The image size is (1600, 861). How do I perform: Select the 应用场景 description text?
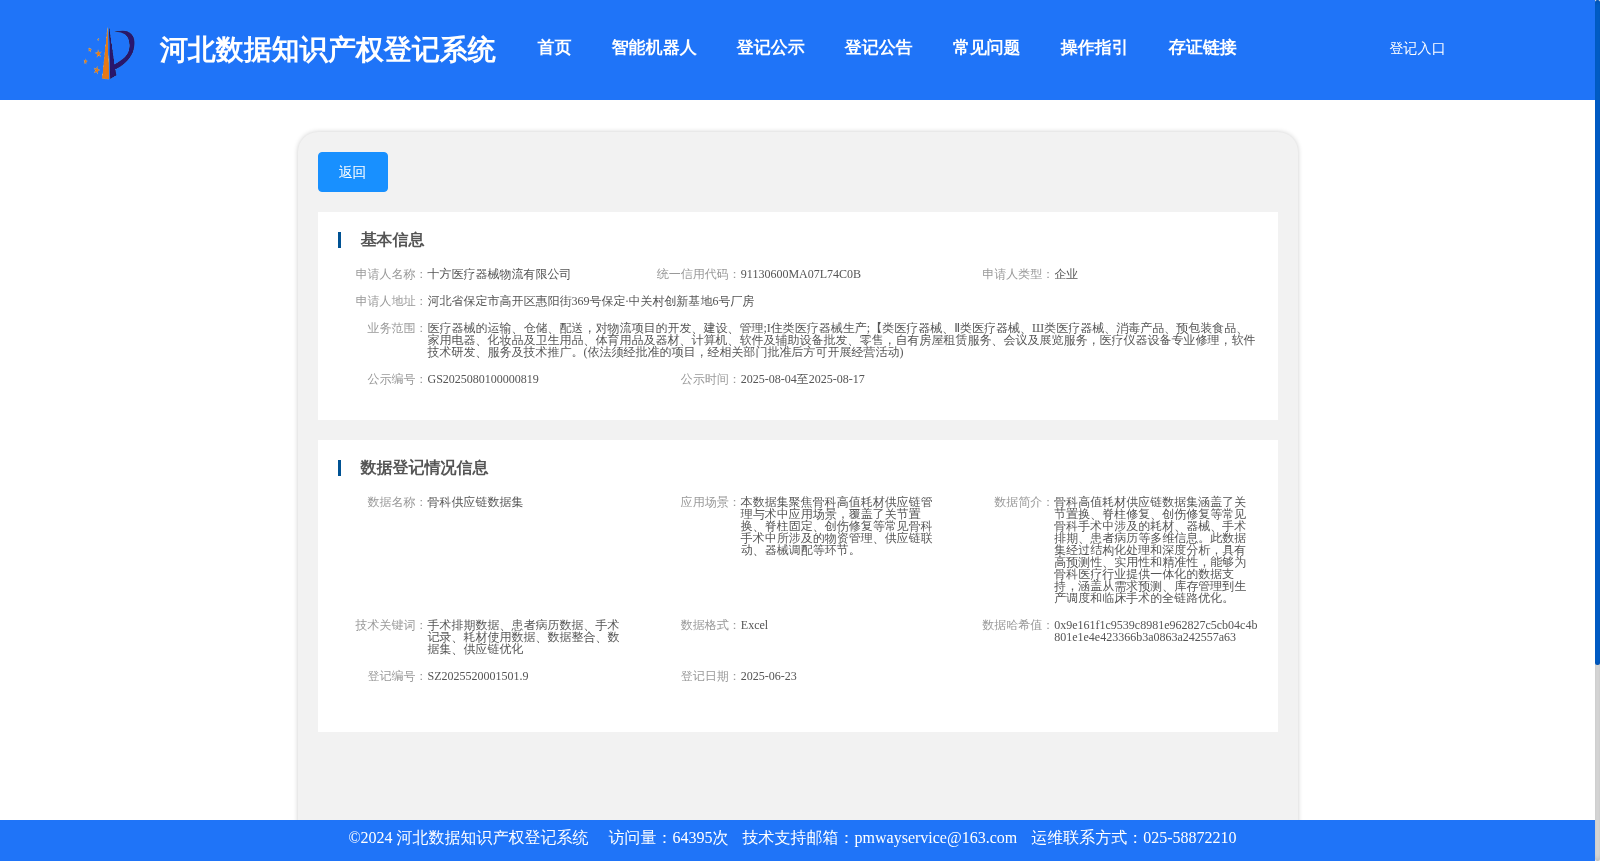point(836,526)
